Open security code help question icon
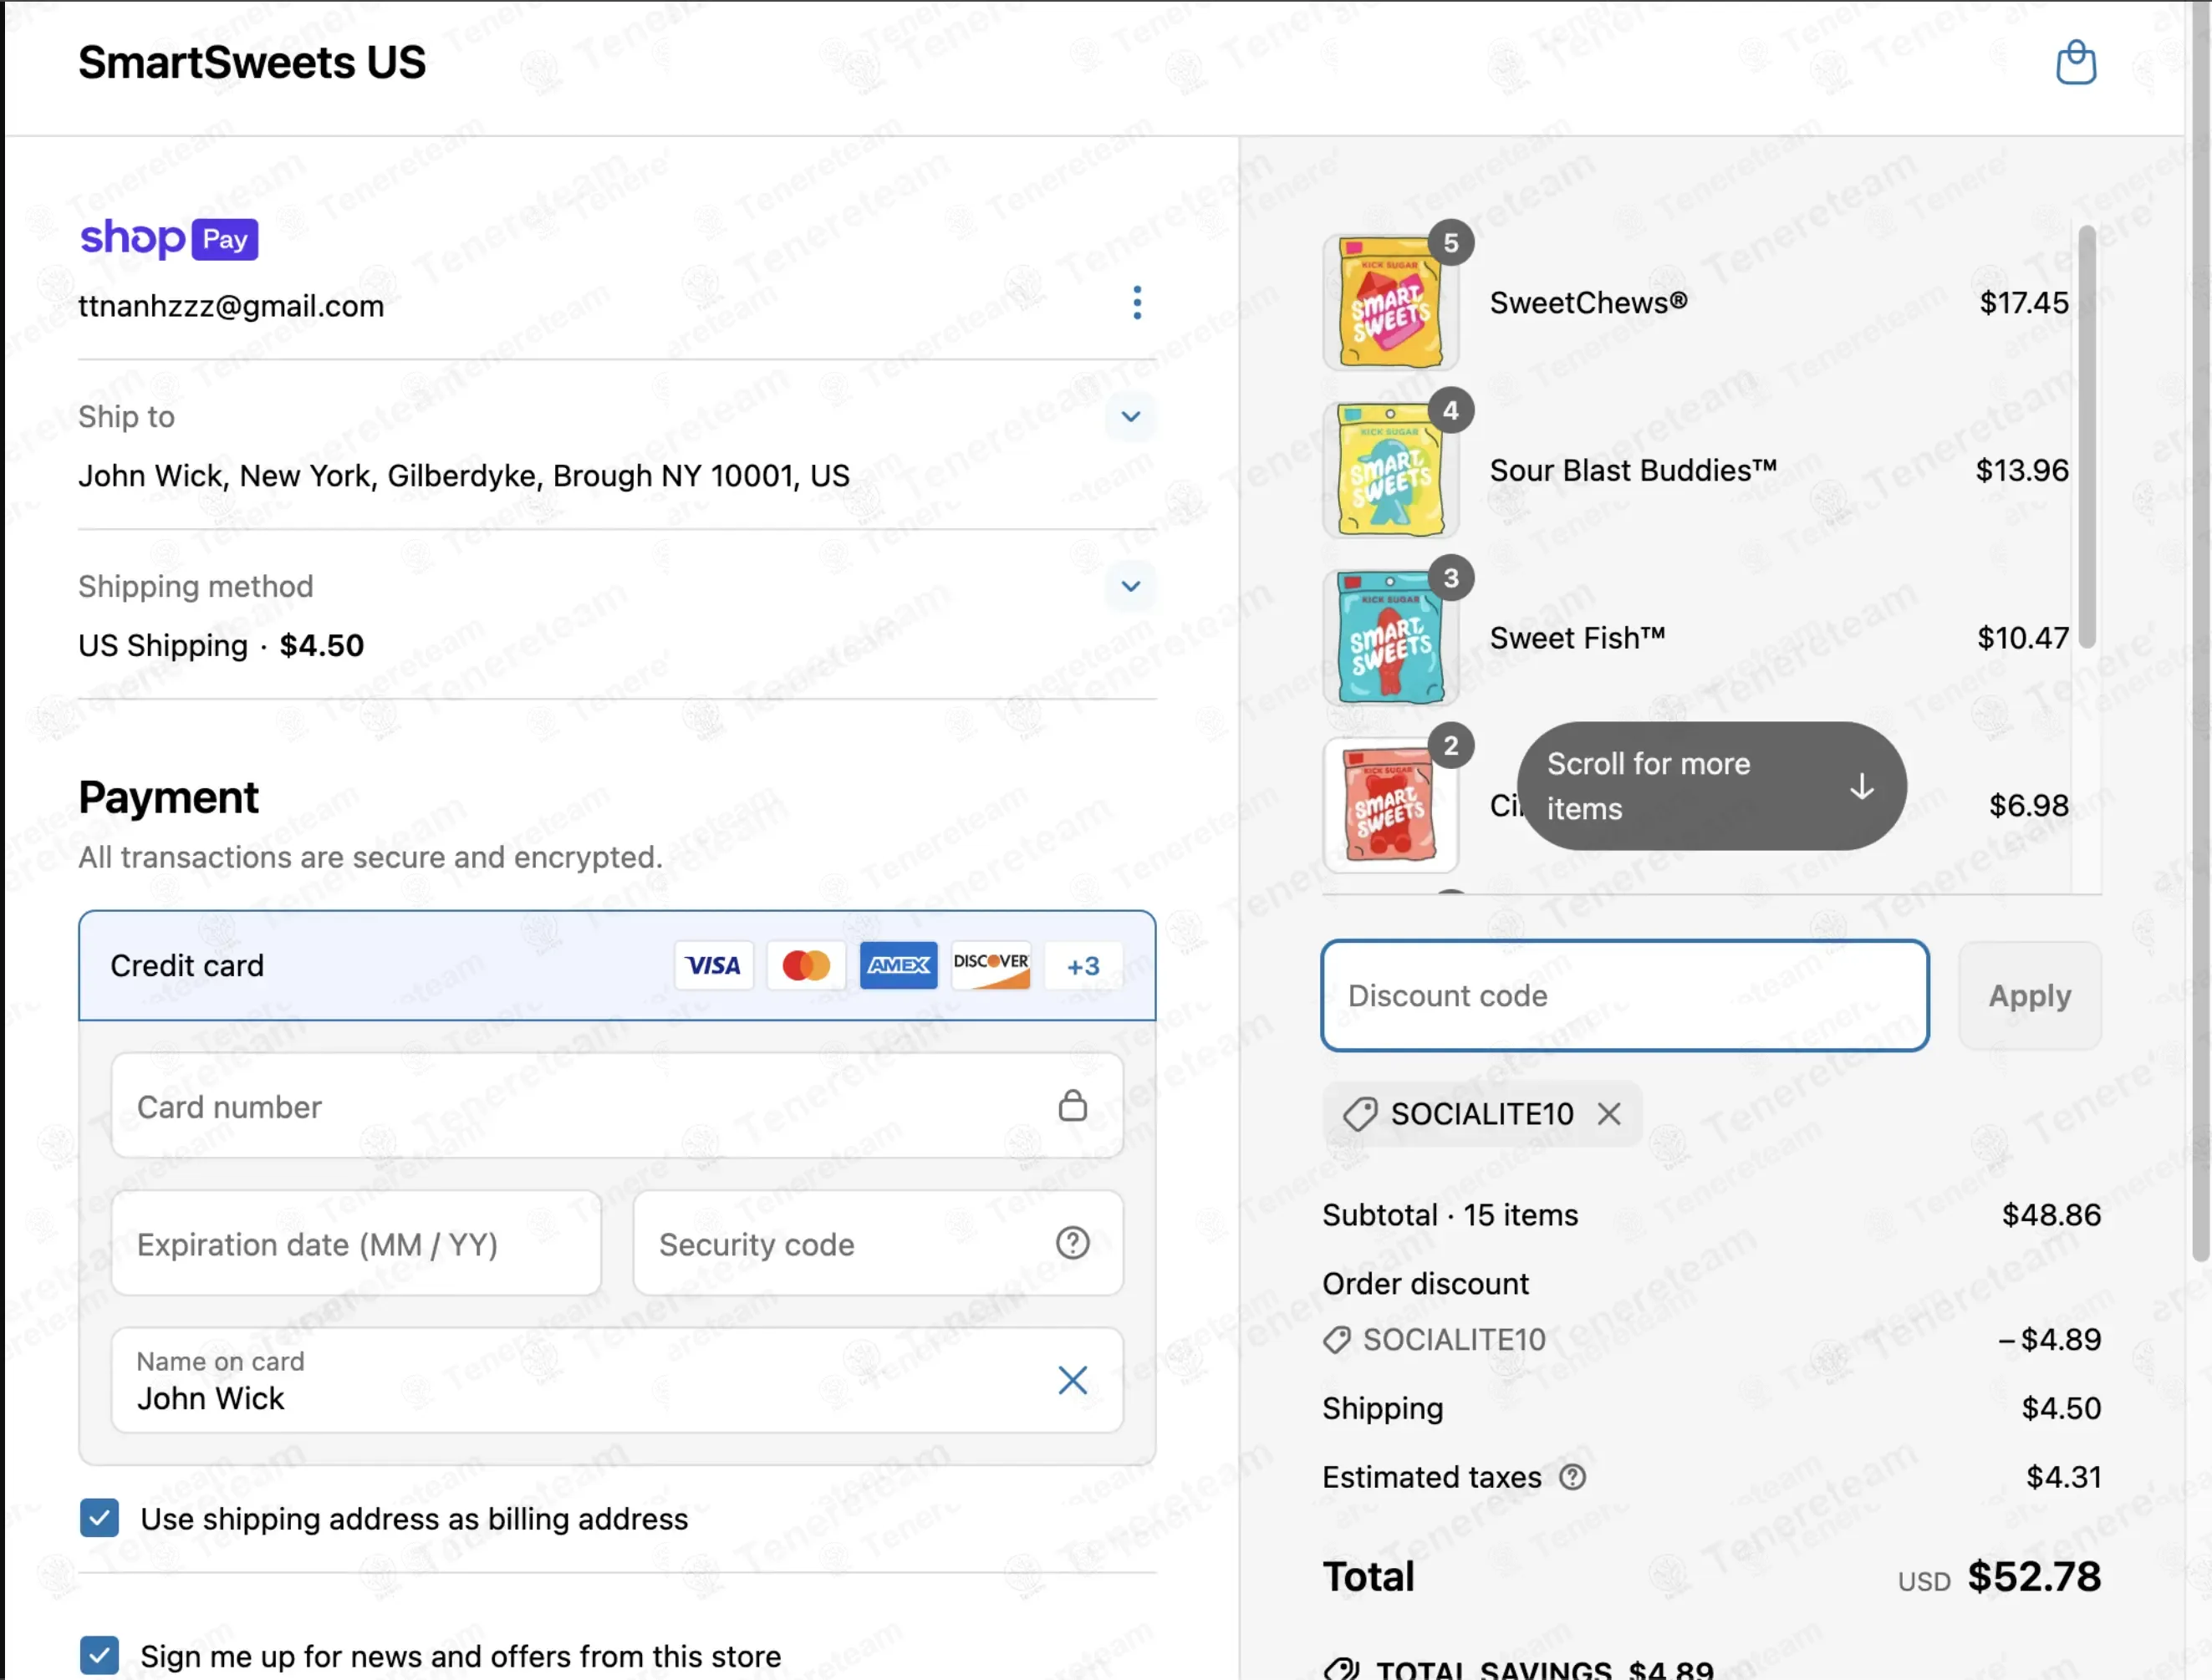The height and width of the screenshot is (1680, 2212). tap(1072, 1242)
